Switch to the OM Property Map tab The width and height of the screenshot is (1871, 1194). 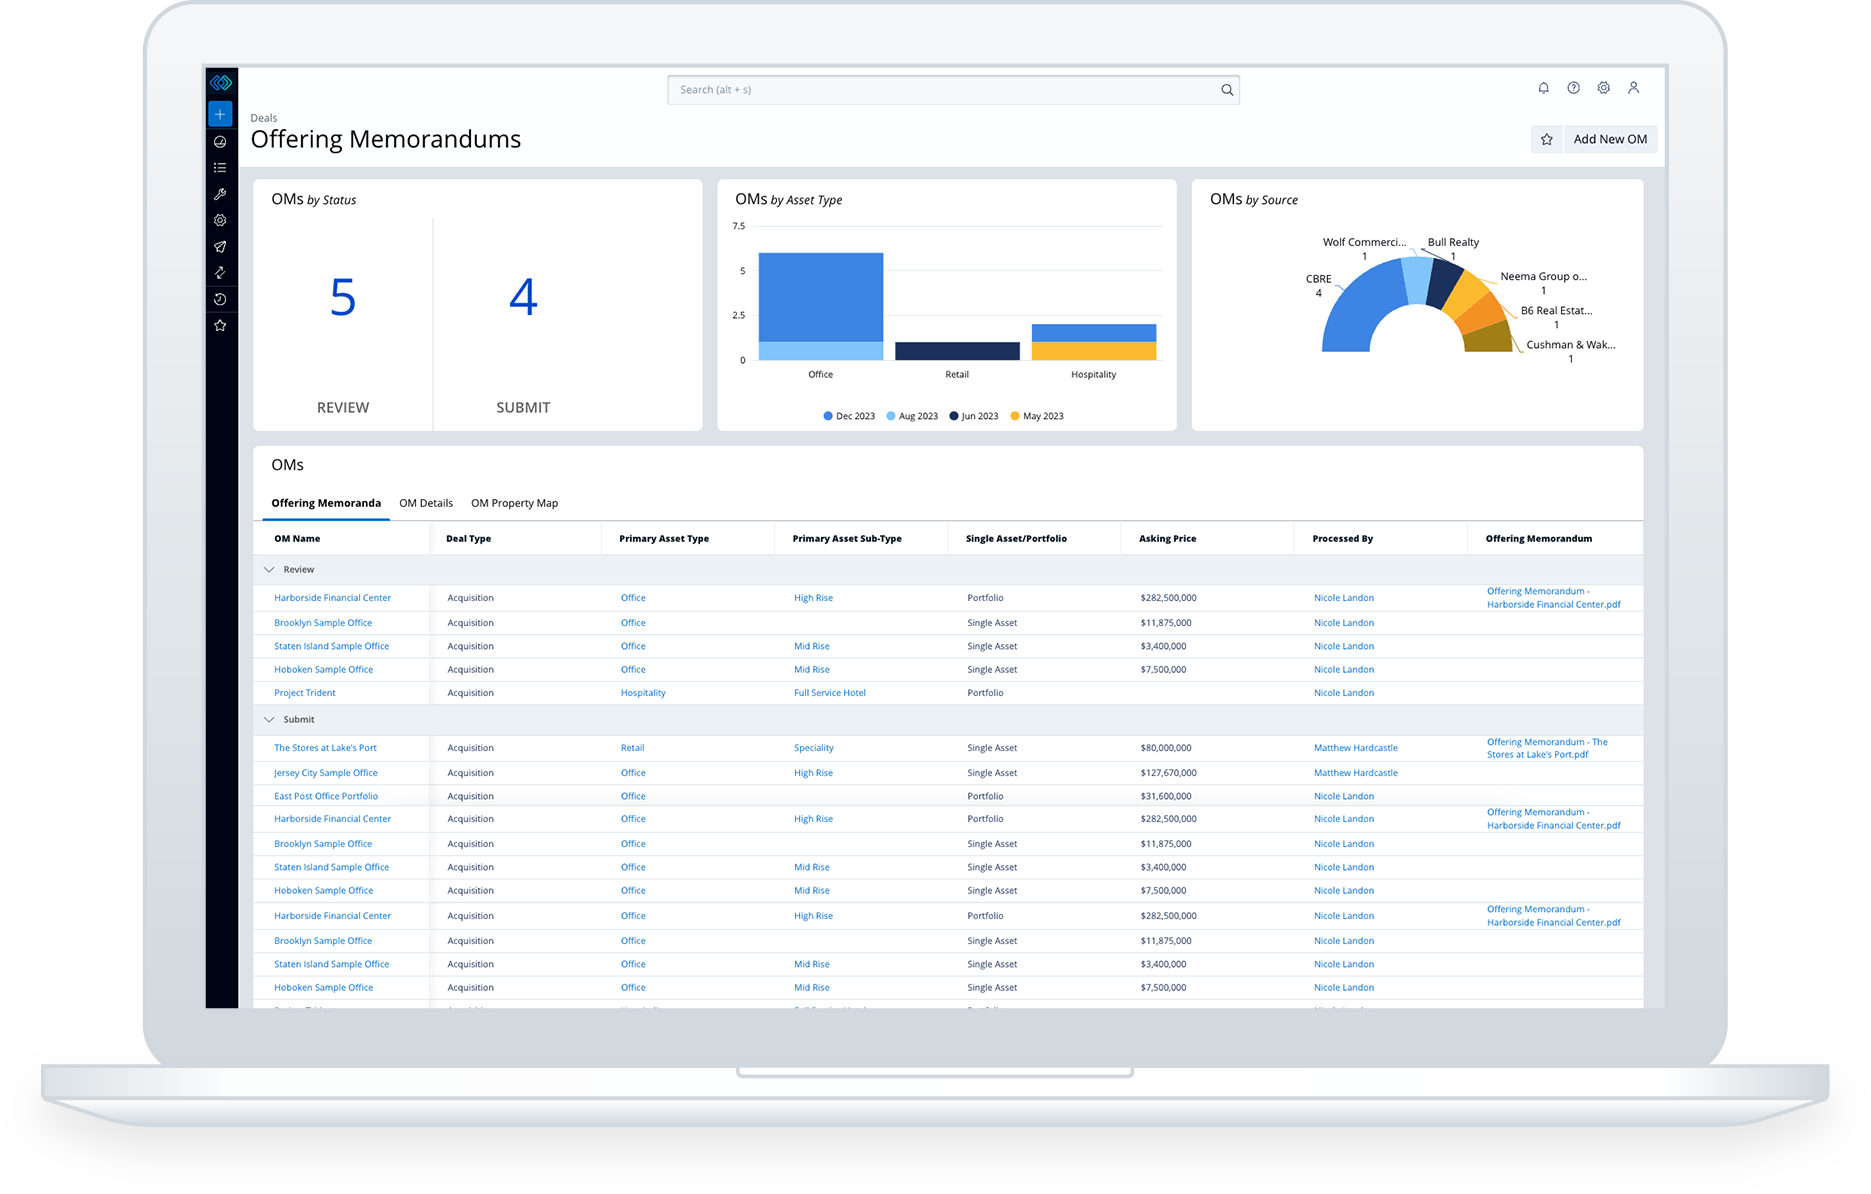[x=514, y=503]
